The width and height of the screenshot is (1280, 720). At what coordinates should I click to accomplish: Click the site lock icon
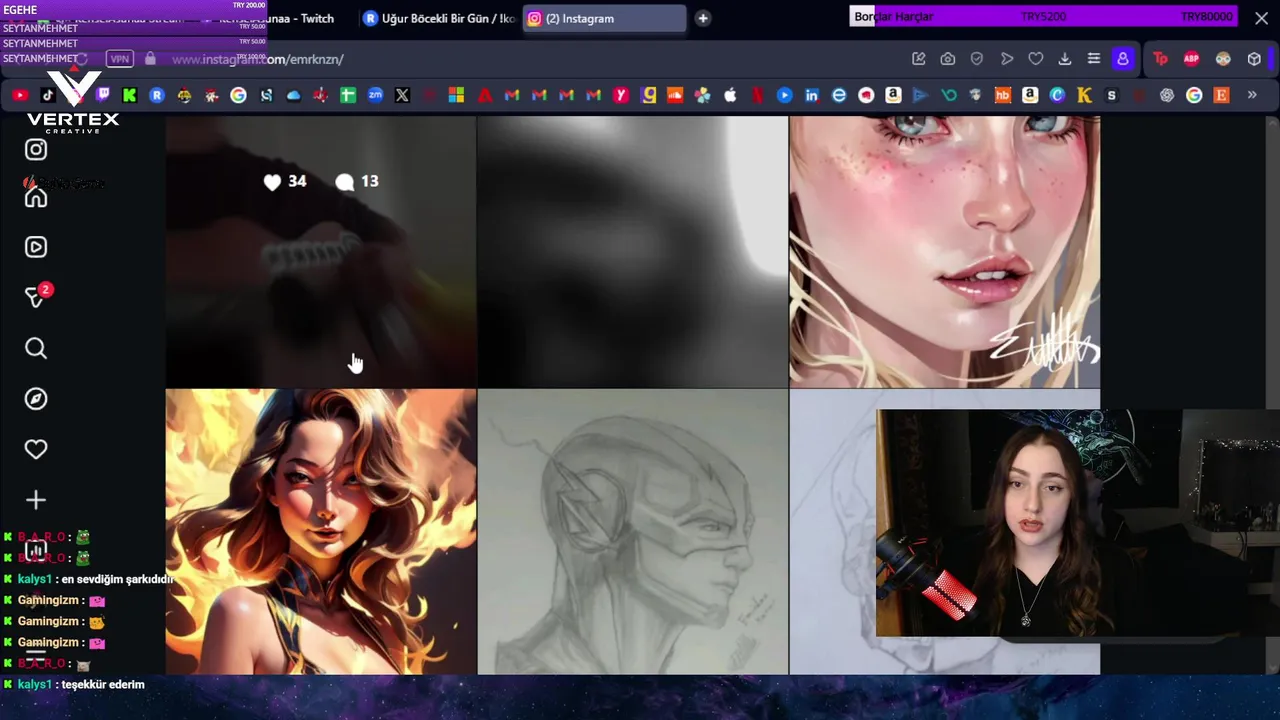pyautogui.click(x=150, y=59)
